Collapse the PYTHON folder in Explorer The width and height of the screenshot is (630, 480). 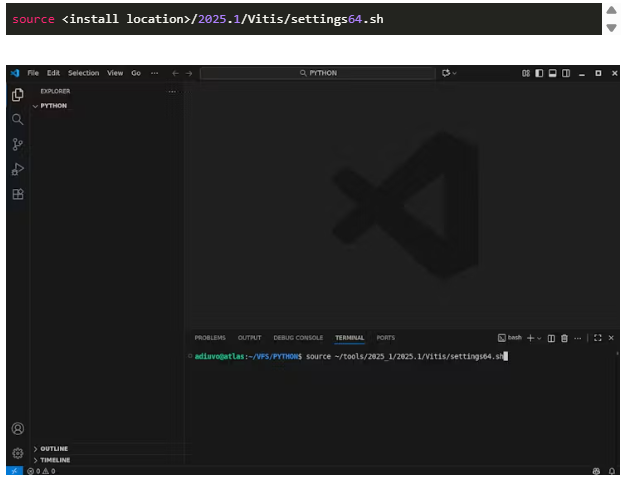click(52, 105)
